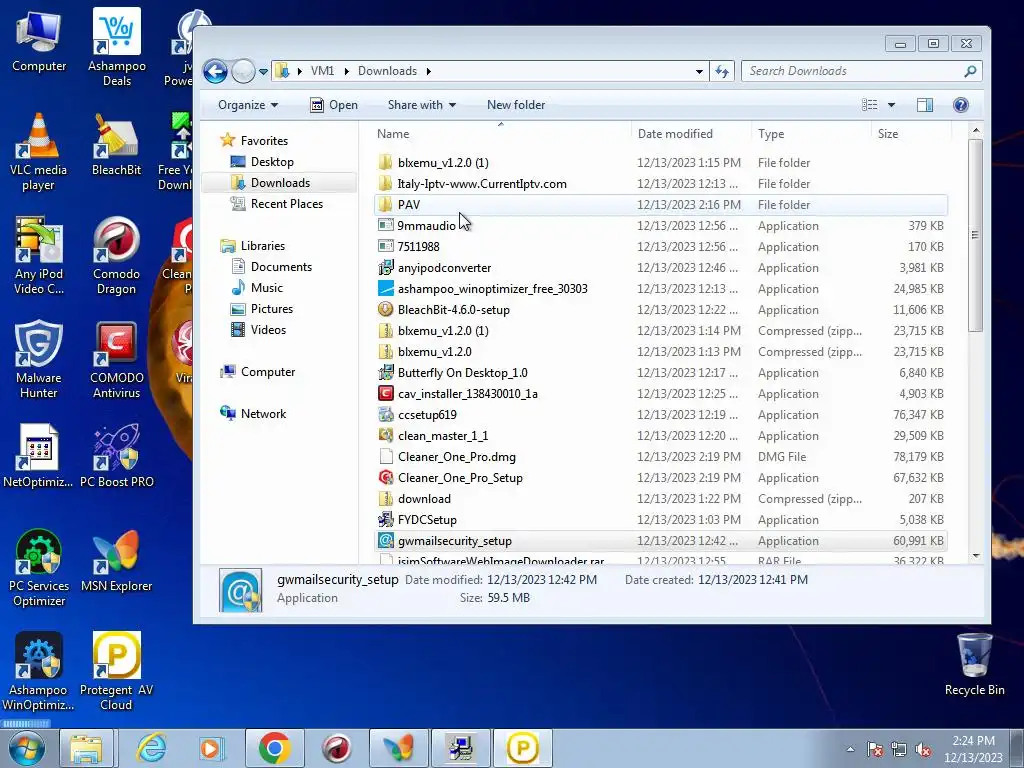
Task: Open NetOptimizer desktop shortcut
Action: click(x=39, y=456)
